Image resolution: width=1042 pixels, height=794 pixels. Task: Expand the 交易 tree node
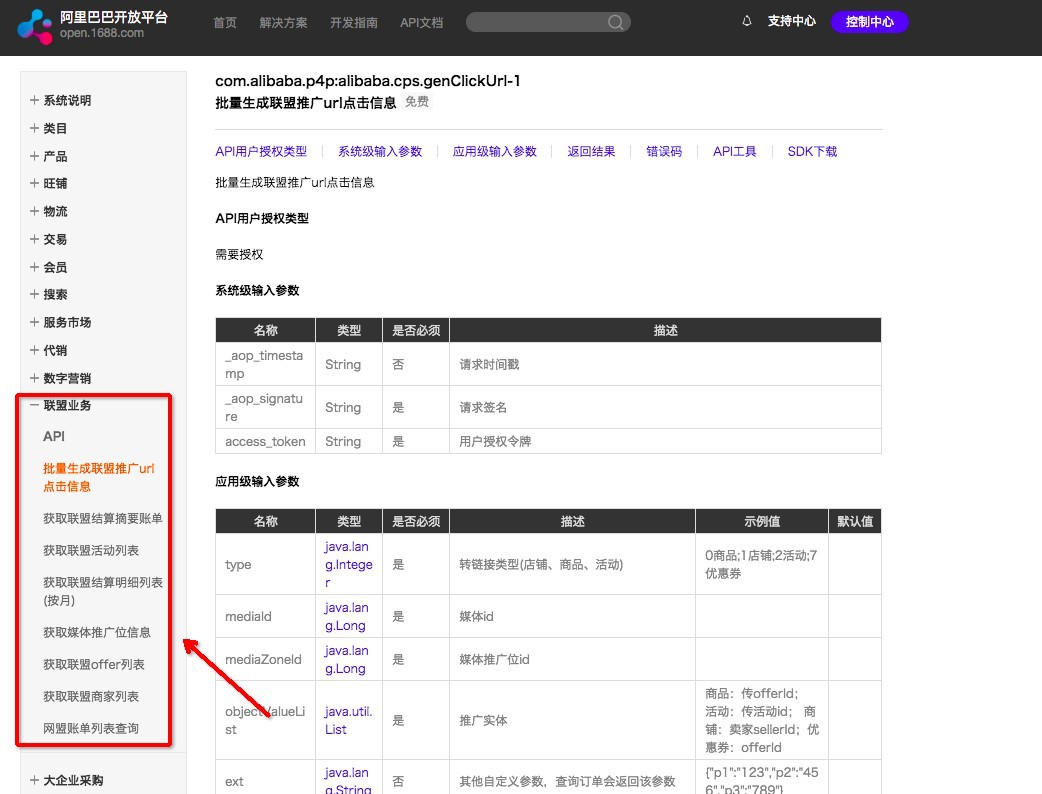(x=34, y=239)
